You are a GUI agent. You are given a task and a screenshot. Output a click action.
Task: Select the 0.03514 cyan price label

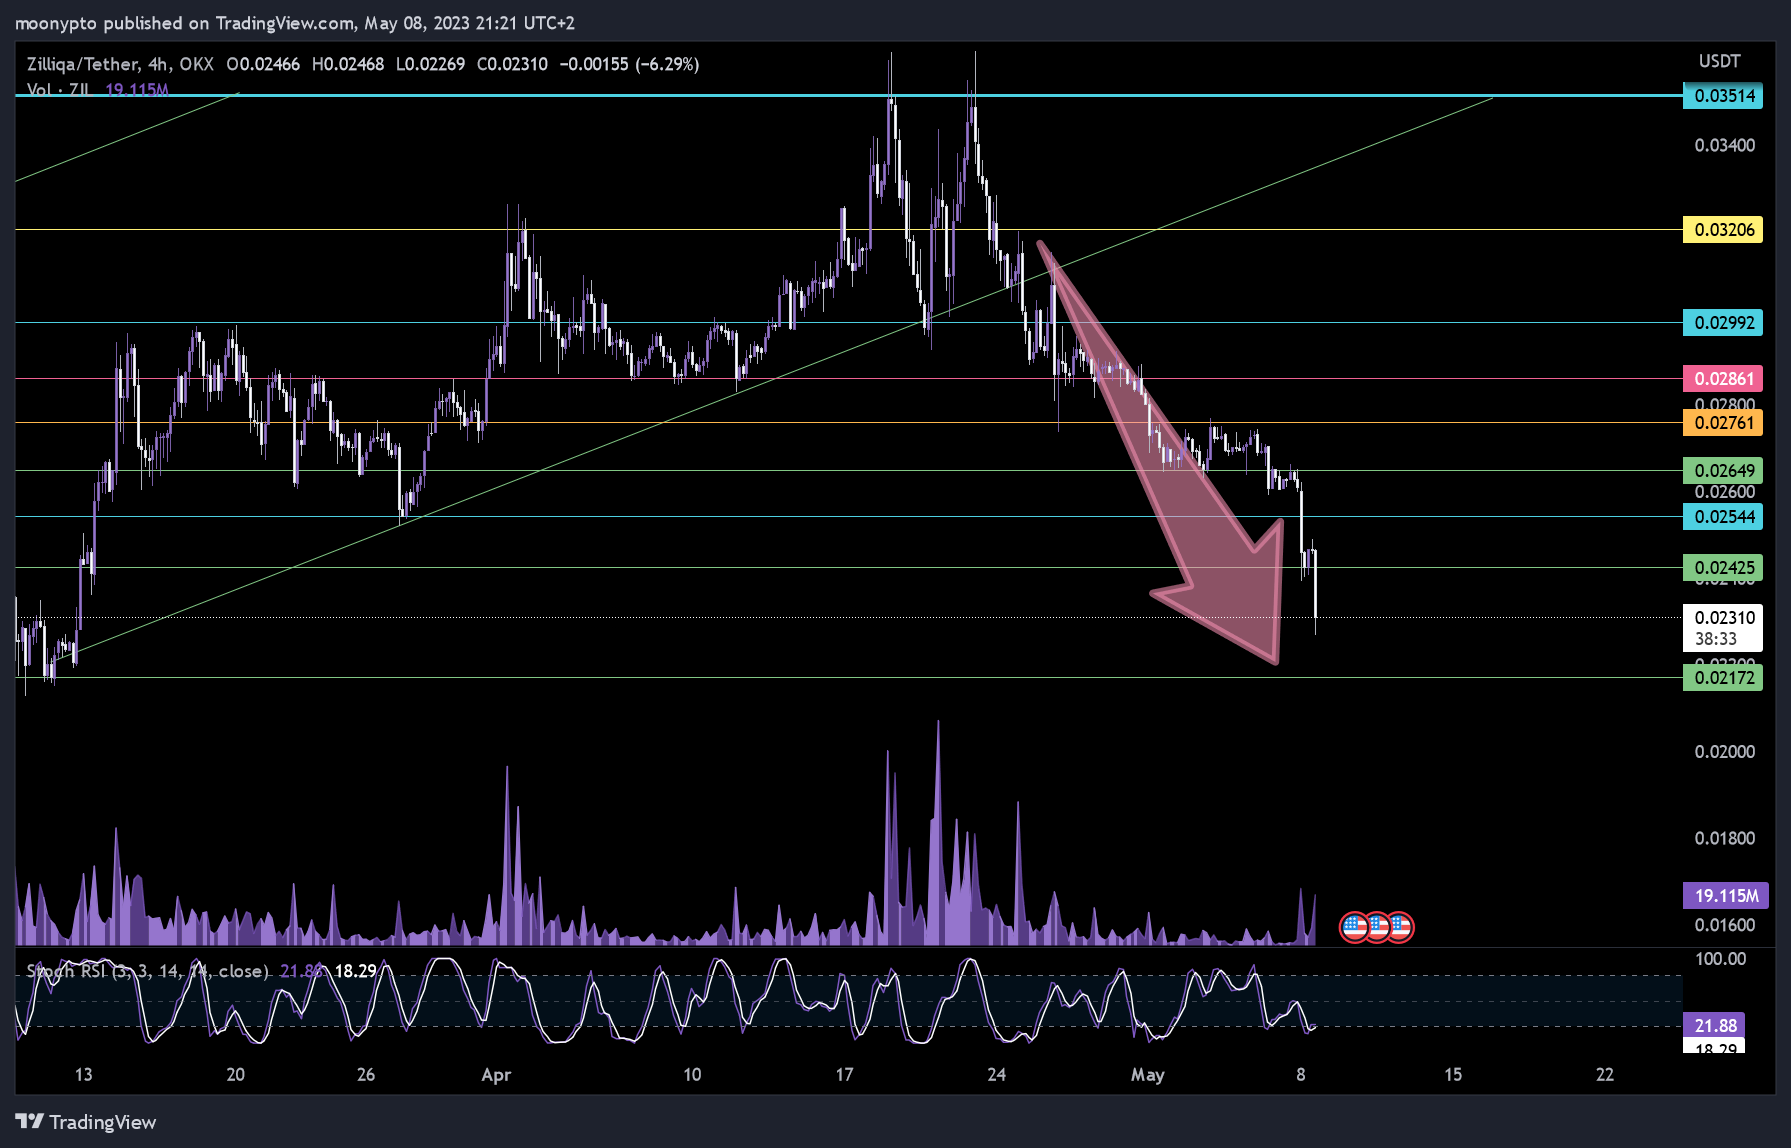pos(1723,96)
